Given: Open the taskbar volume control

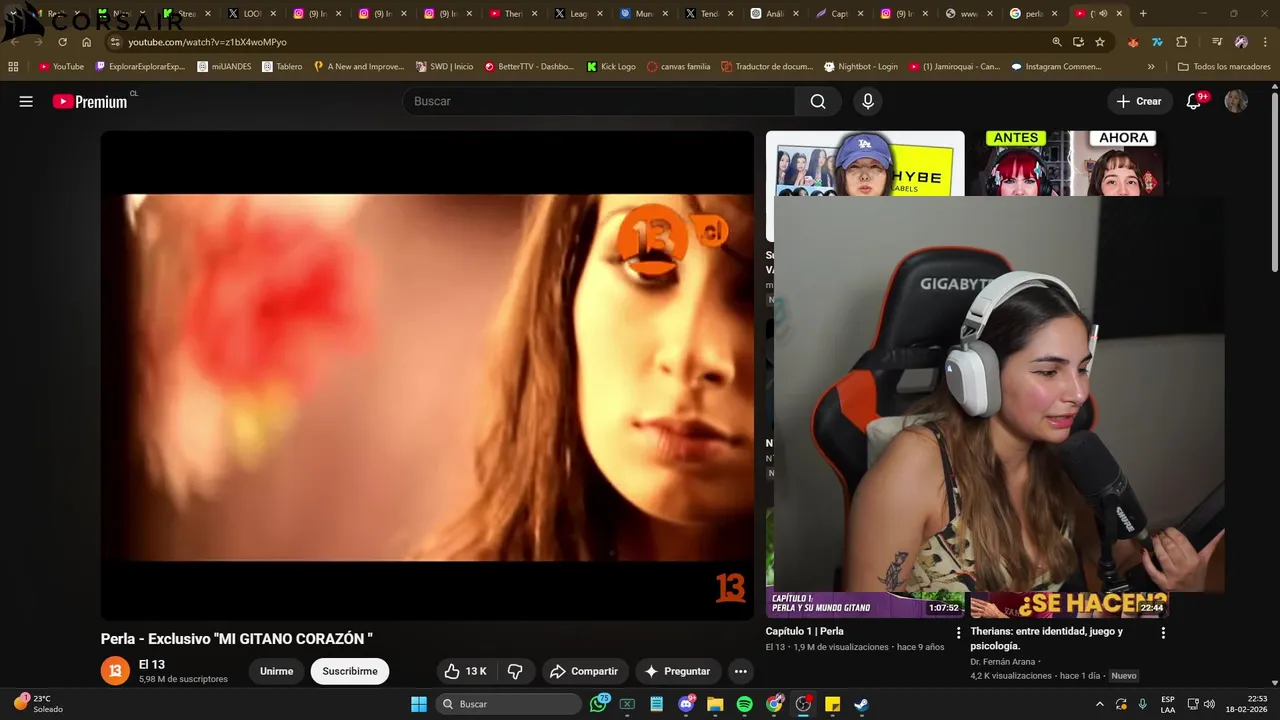Looking at the screenshot, I should click(x=1209, y=704).
